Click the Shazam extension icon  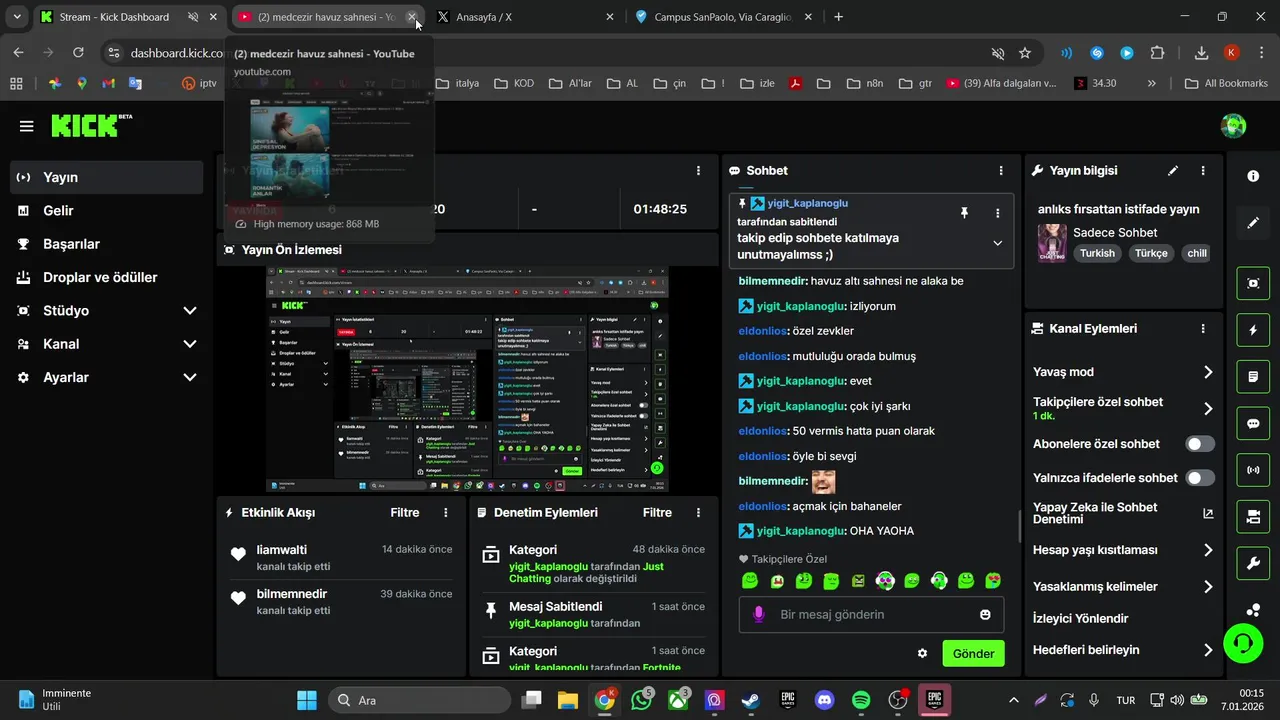[x=1097, y=53]
